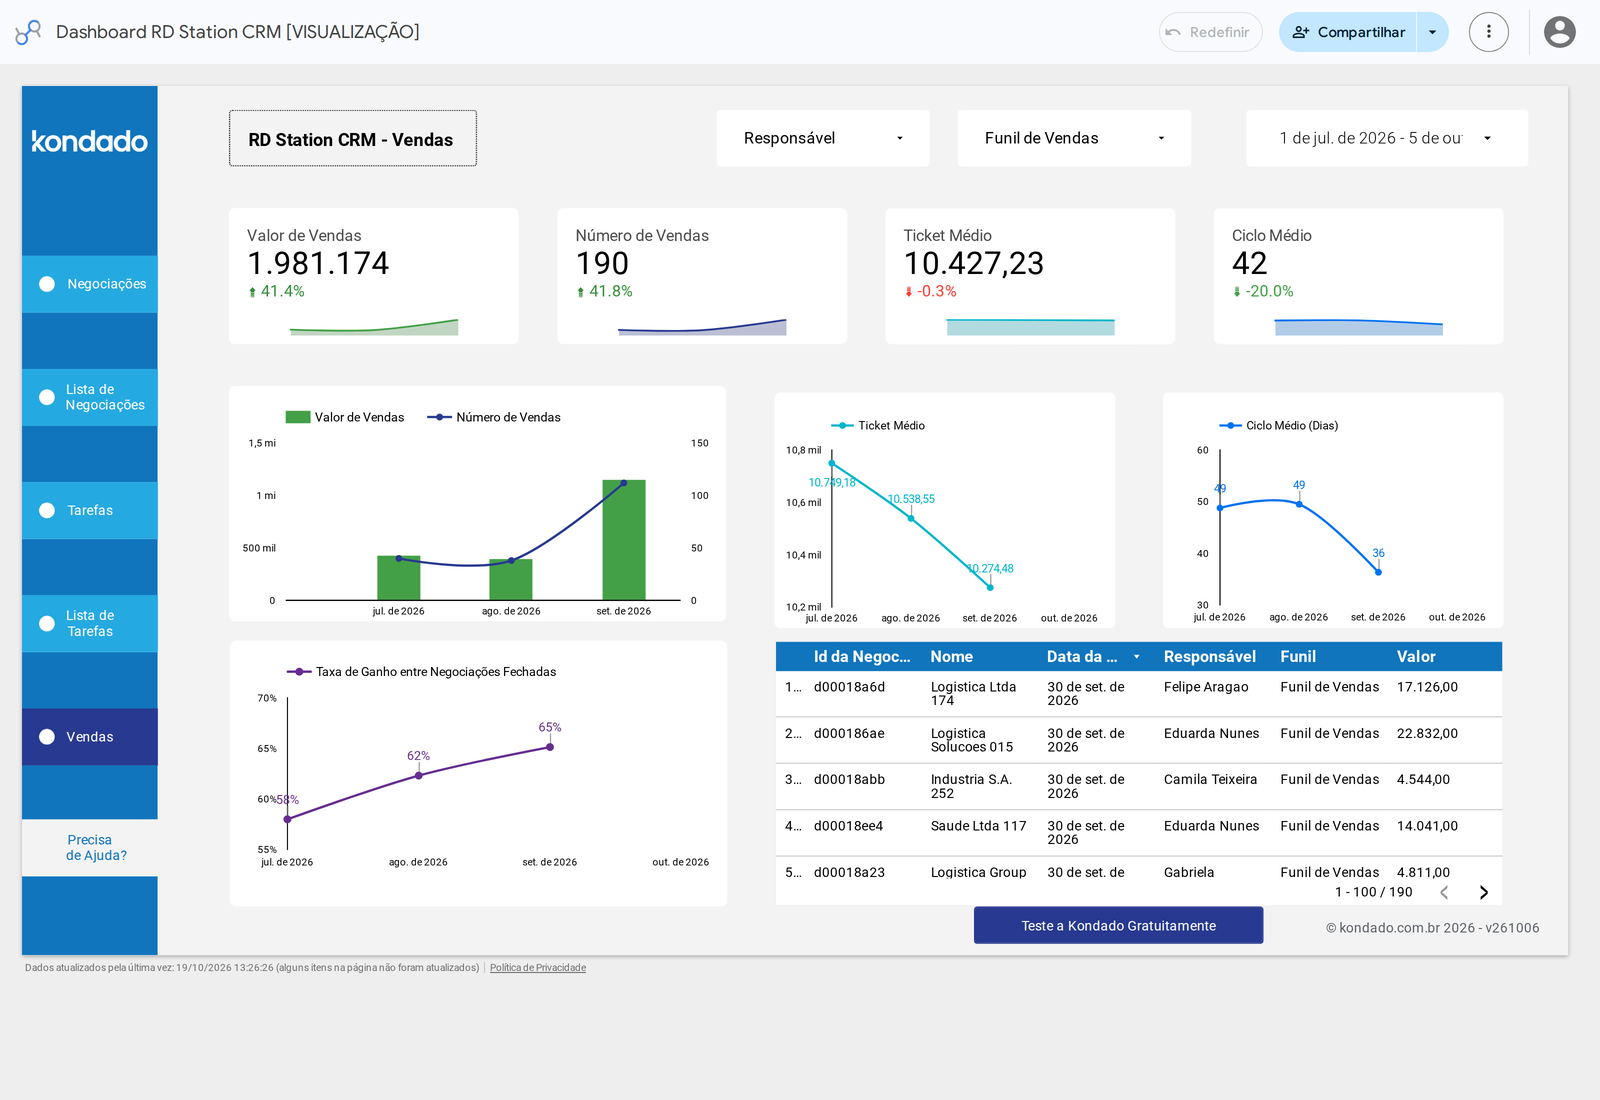Viewport: 1600px width, 1100px height.
Task: Sort table by Valor column header
Action: click(x=1416, y=657)
